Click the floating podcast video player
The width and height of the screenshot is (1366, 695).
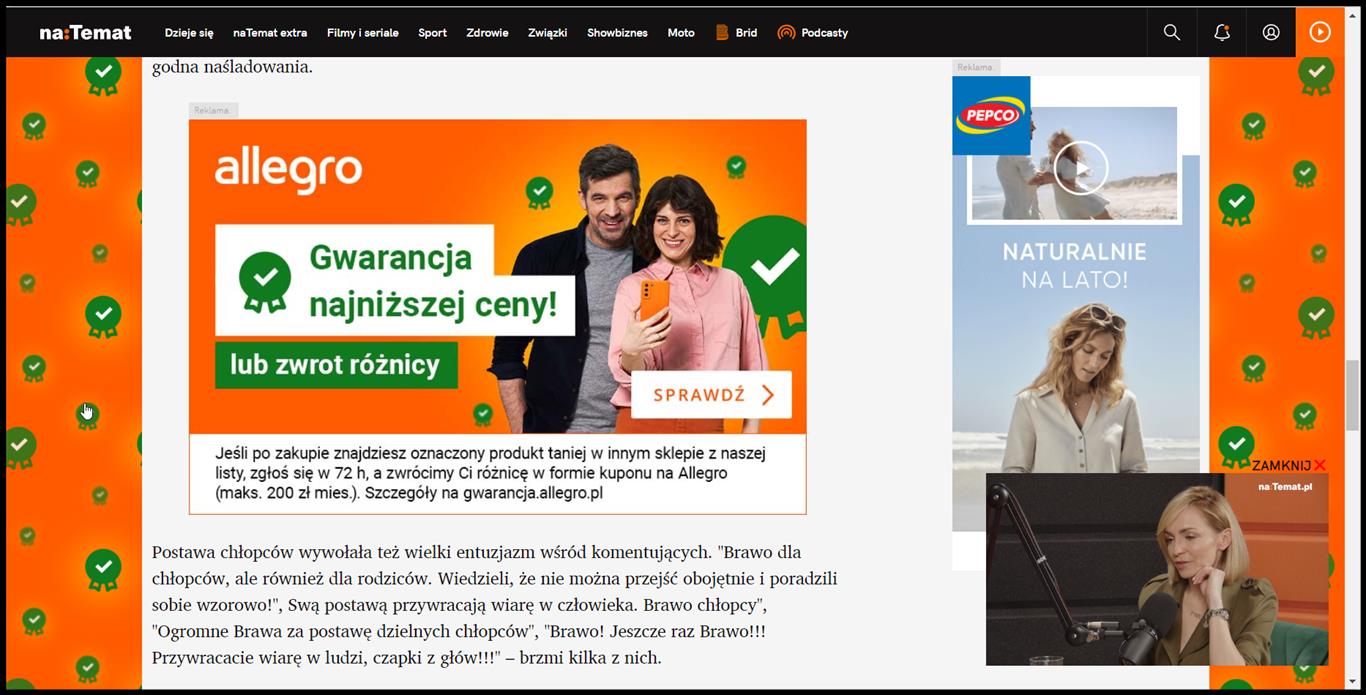click(x=1157, y=569)
